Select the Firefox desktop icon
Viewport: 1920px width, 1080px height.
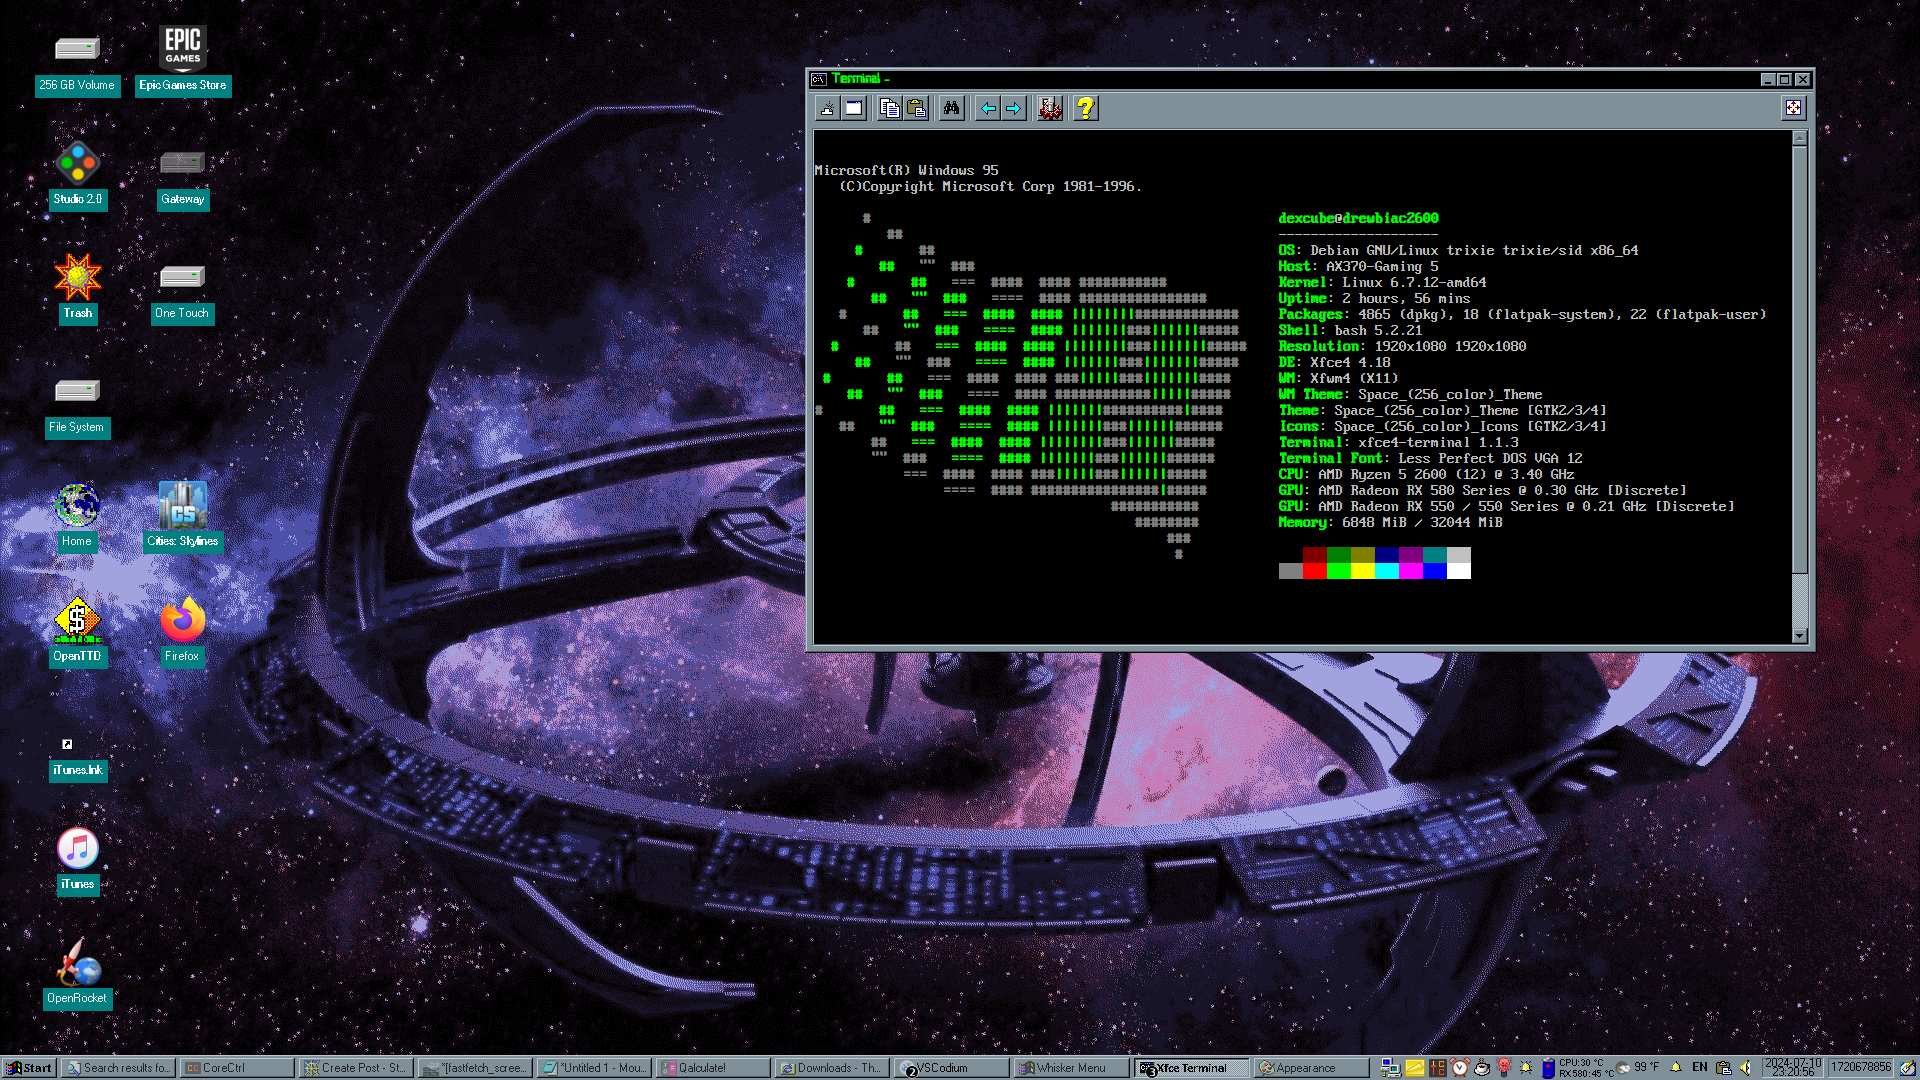[182, 632]
